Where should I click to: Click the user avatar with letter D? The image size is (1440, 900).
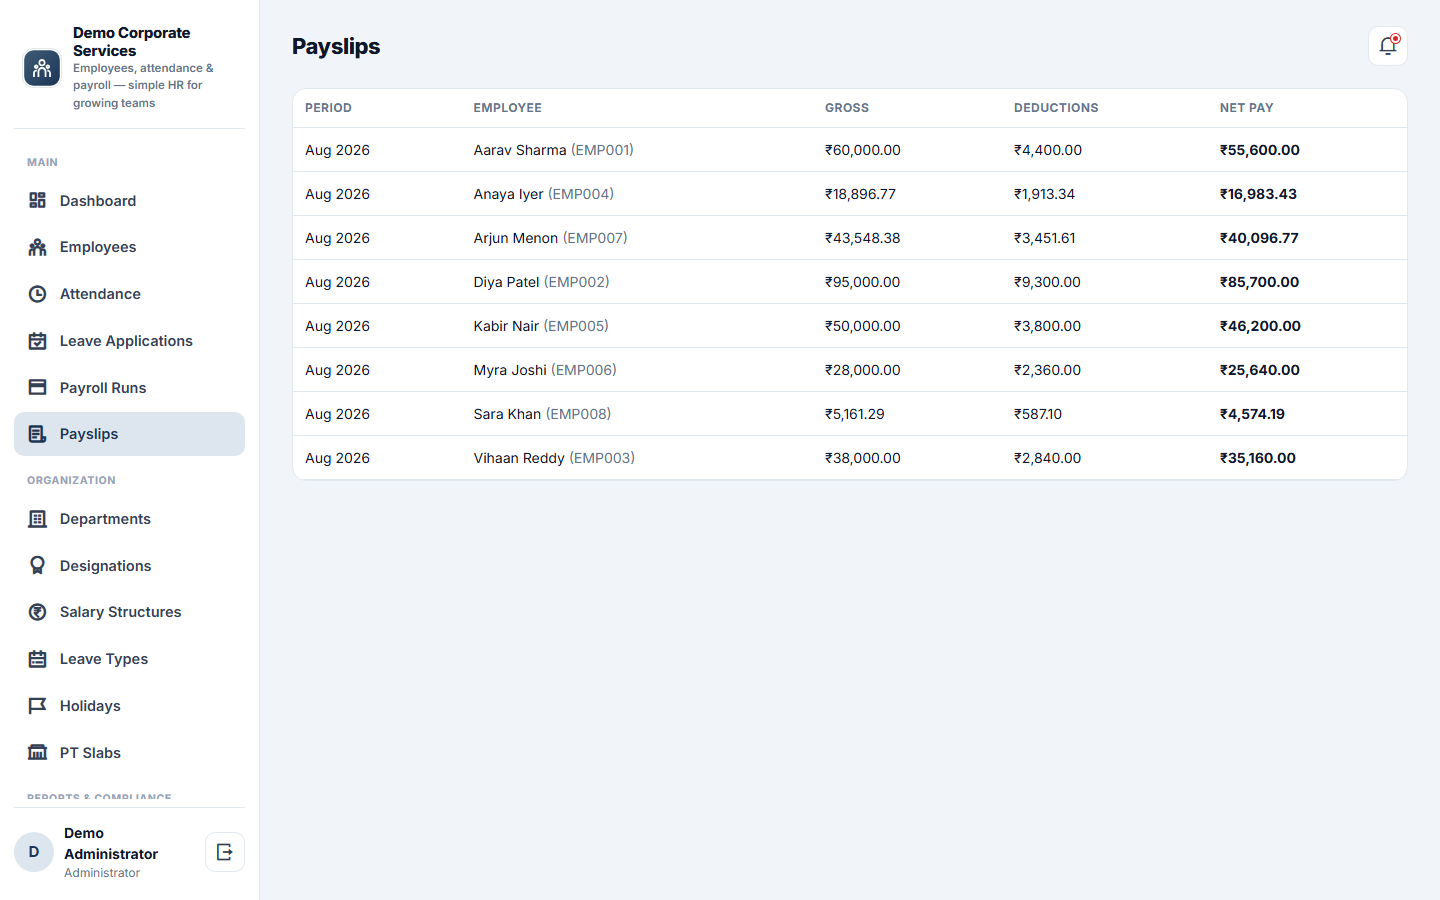pos(34,852)
